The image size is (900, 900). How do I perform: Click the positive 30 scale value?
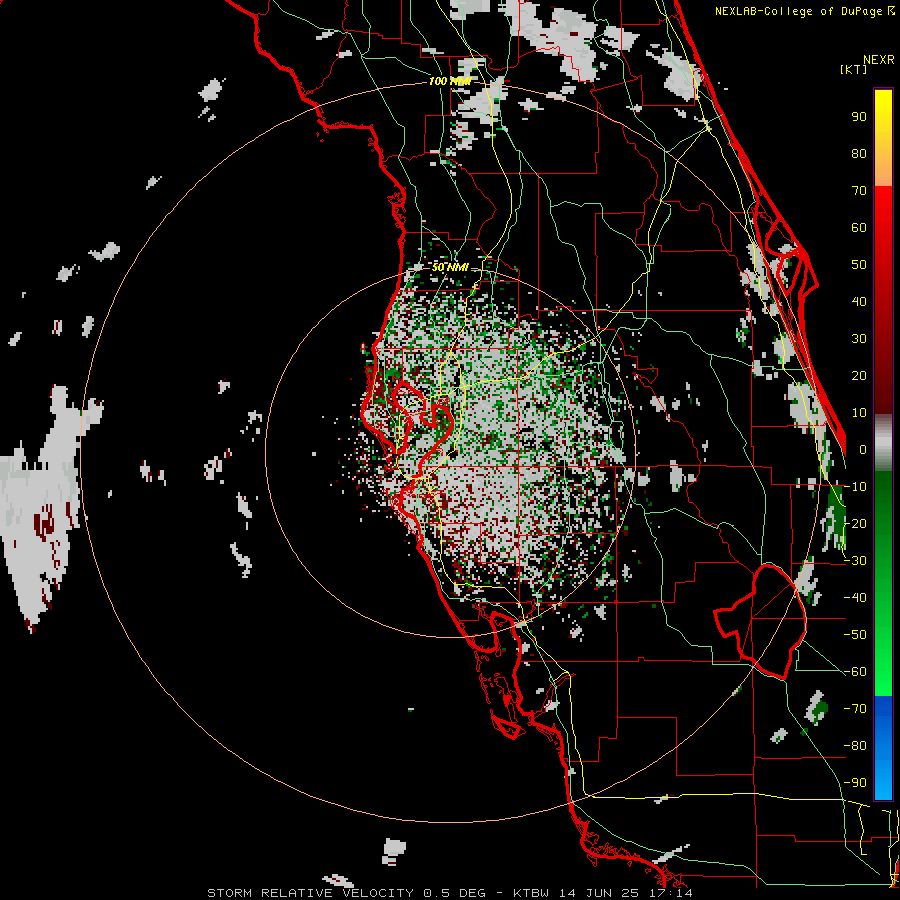tap(859, 339)
